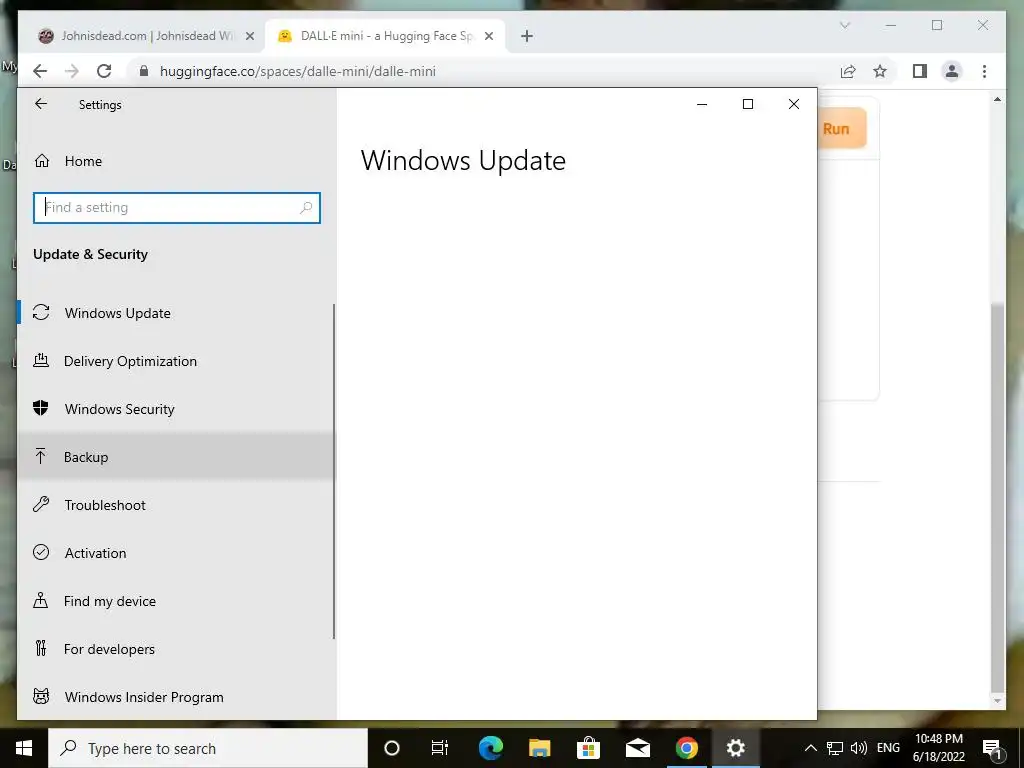The height and width of the screenshot is (768, 1024).
Task: Maximize the Settings window
Action: [x=748, y=104]
